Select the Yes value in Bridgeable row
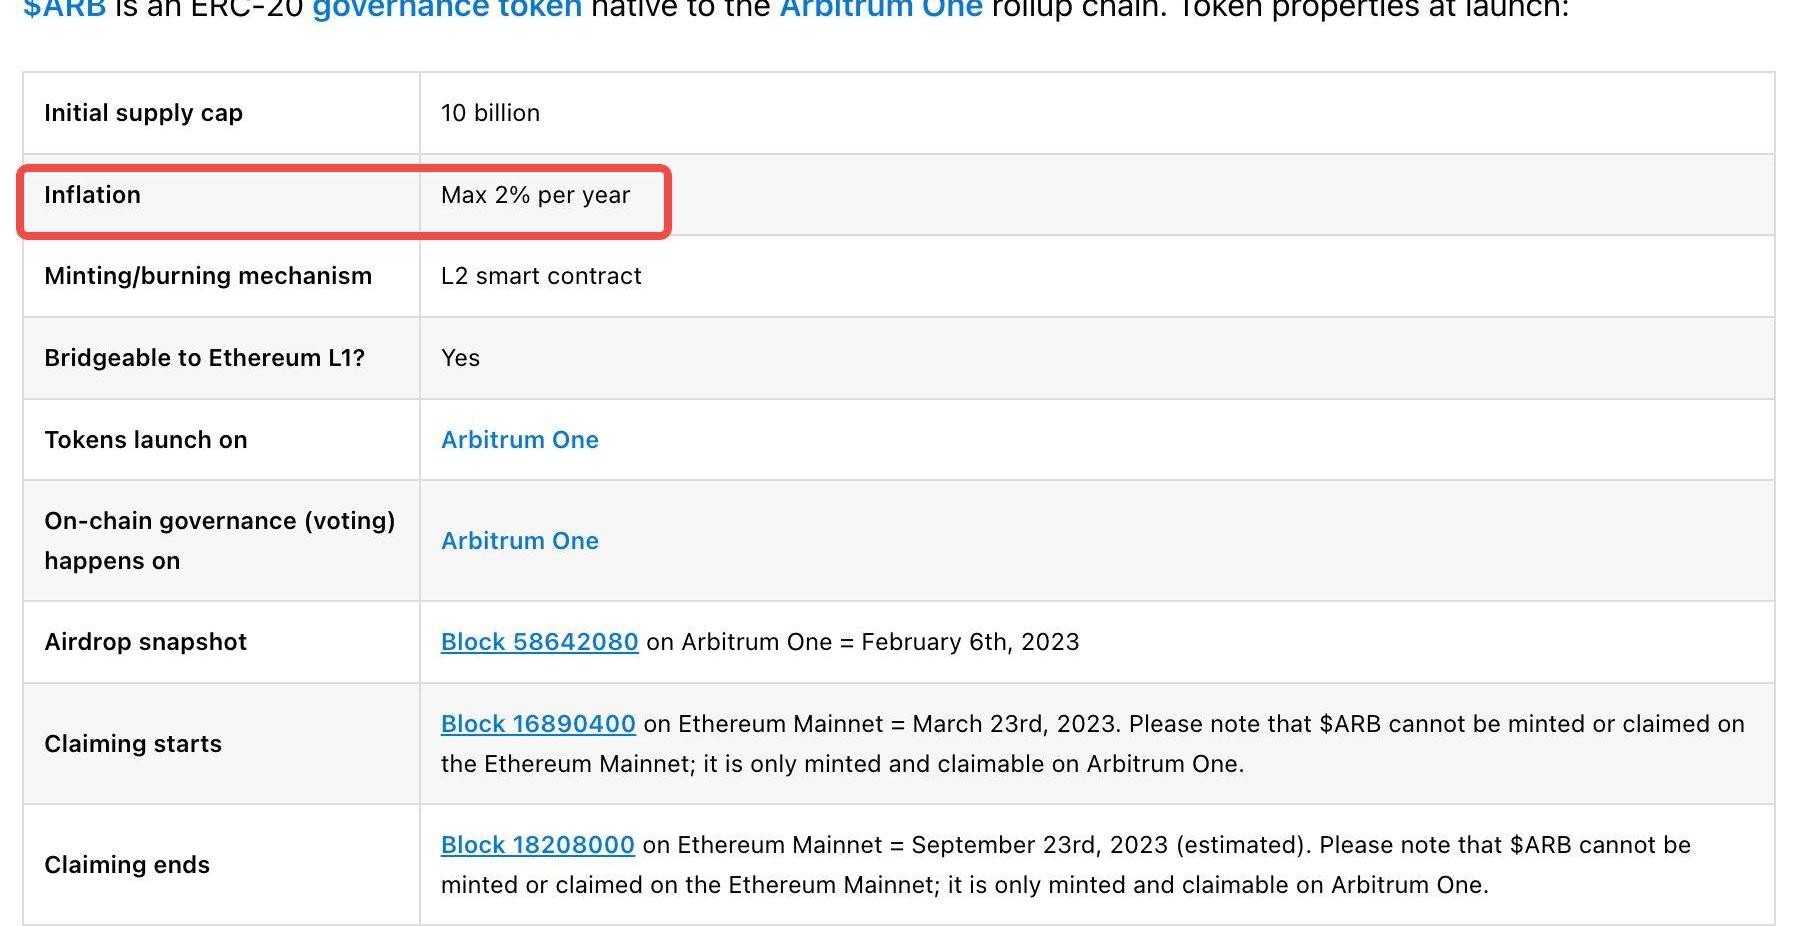1806x926 pixels. (x=460, y=358)
